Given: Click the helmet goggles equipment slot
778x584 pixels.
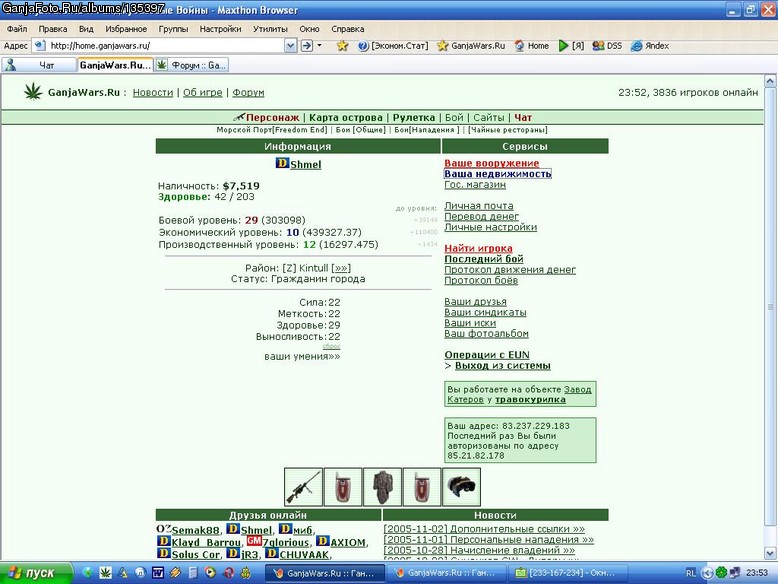Looking at the screenshot, I should (x=461, y=487).
